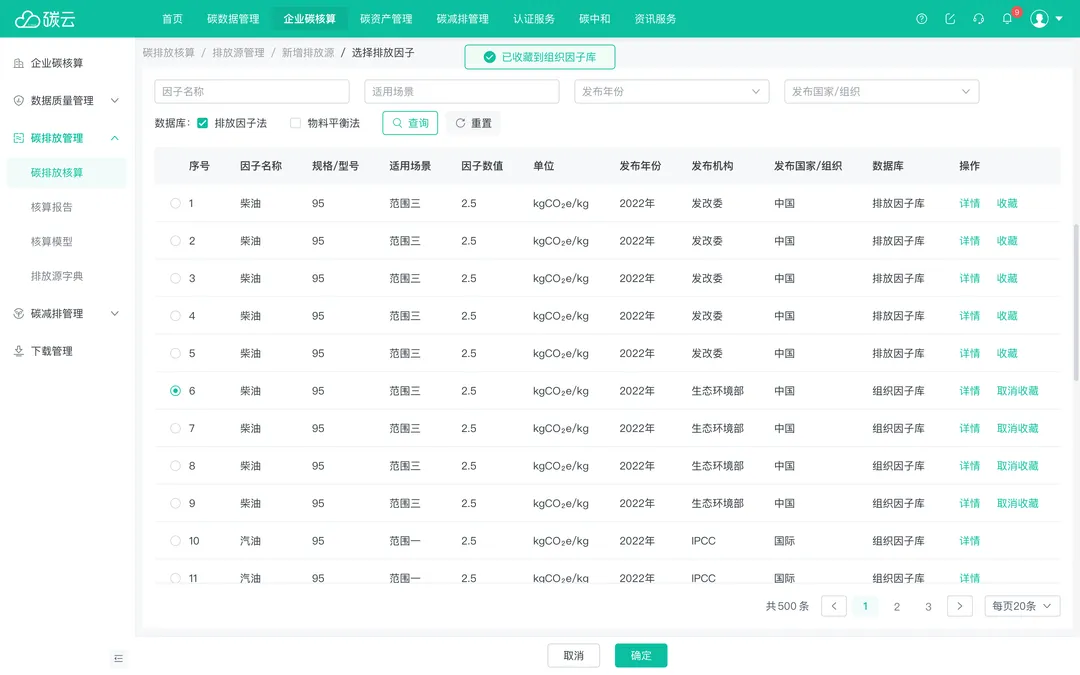This screenshot has width=1080, height=675.
Task: Select radio button for row 10
Action: 175,541
